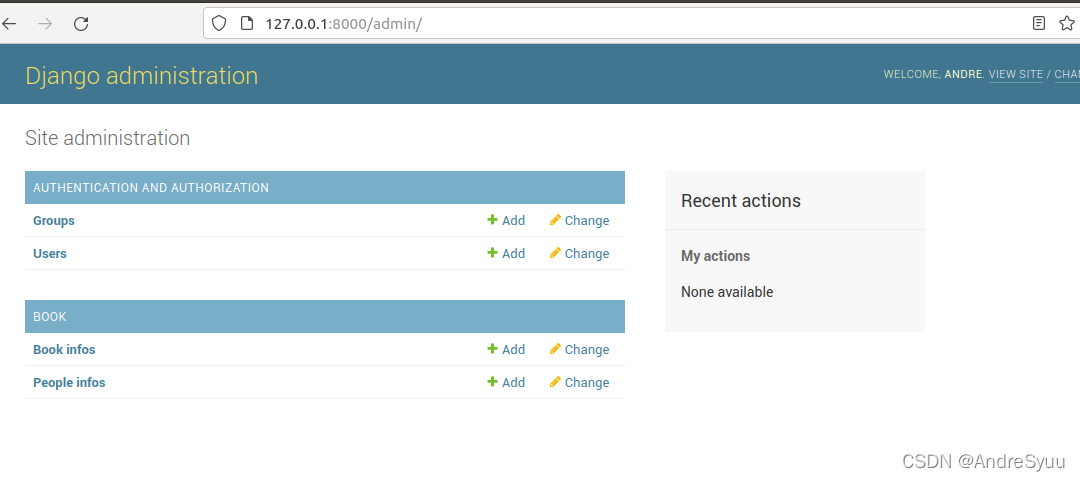
Task: Open the Groups model link
Action: pyautogui.click(x=54, y=221)
